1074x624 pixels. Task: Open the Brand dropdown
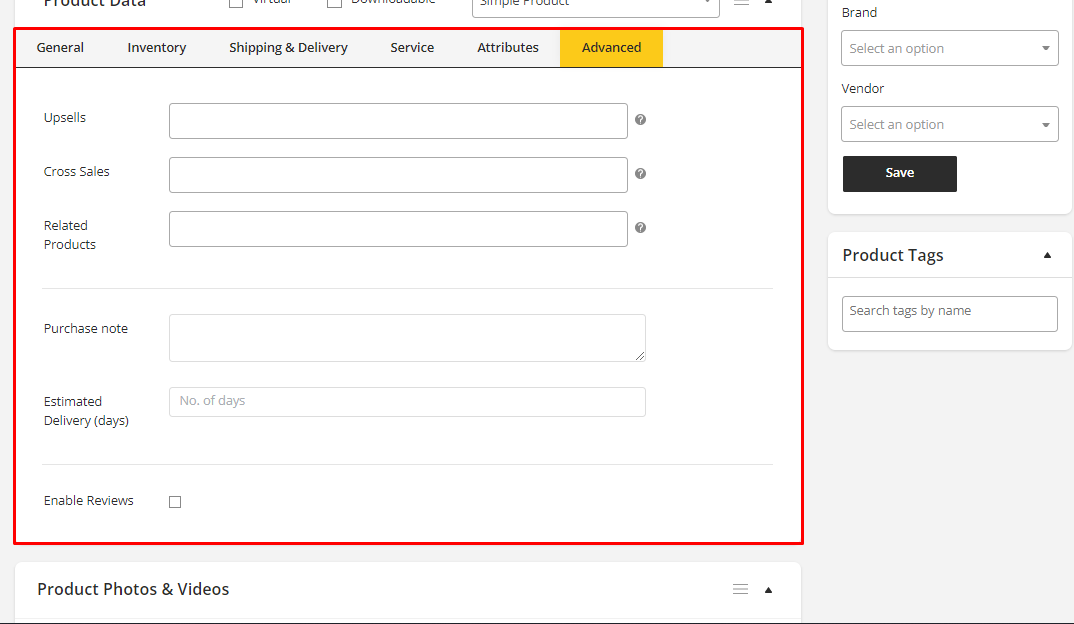[949, 48]
